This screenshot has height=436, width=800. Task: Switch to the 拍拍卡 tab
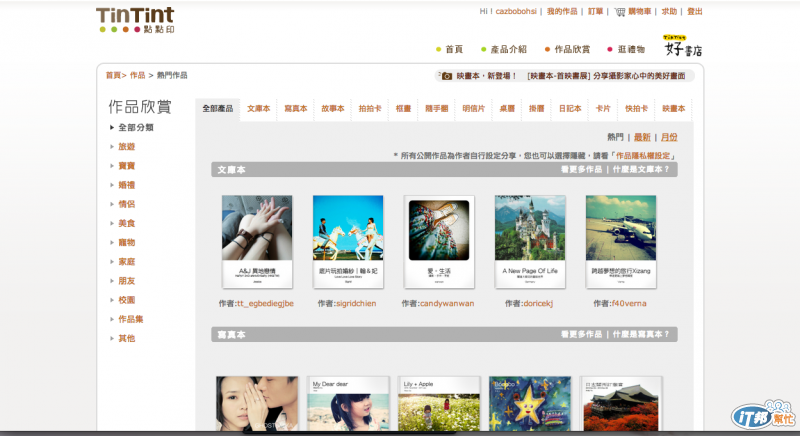[370, 109]
